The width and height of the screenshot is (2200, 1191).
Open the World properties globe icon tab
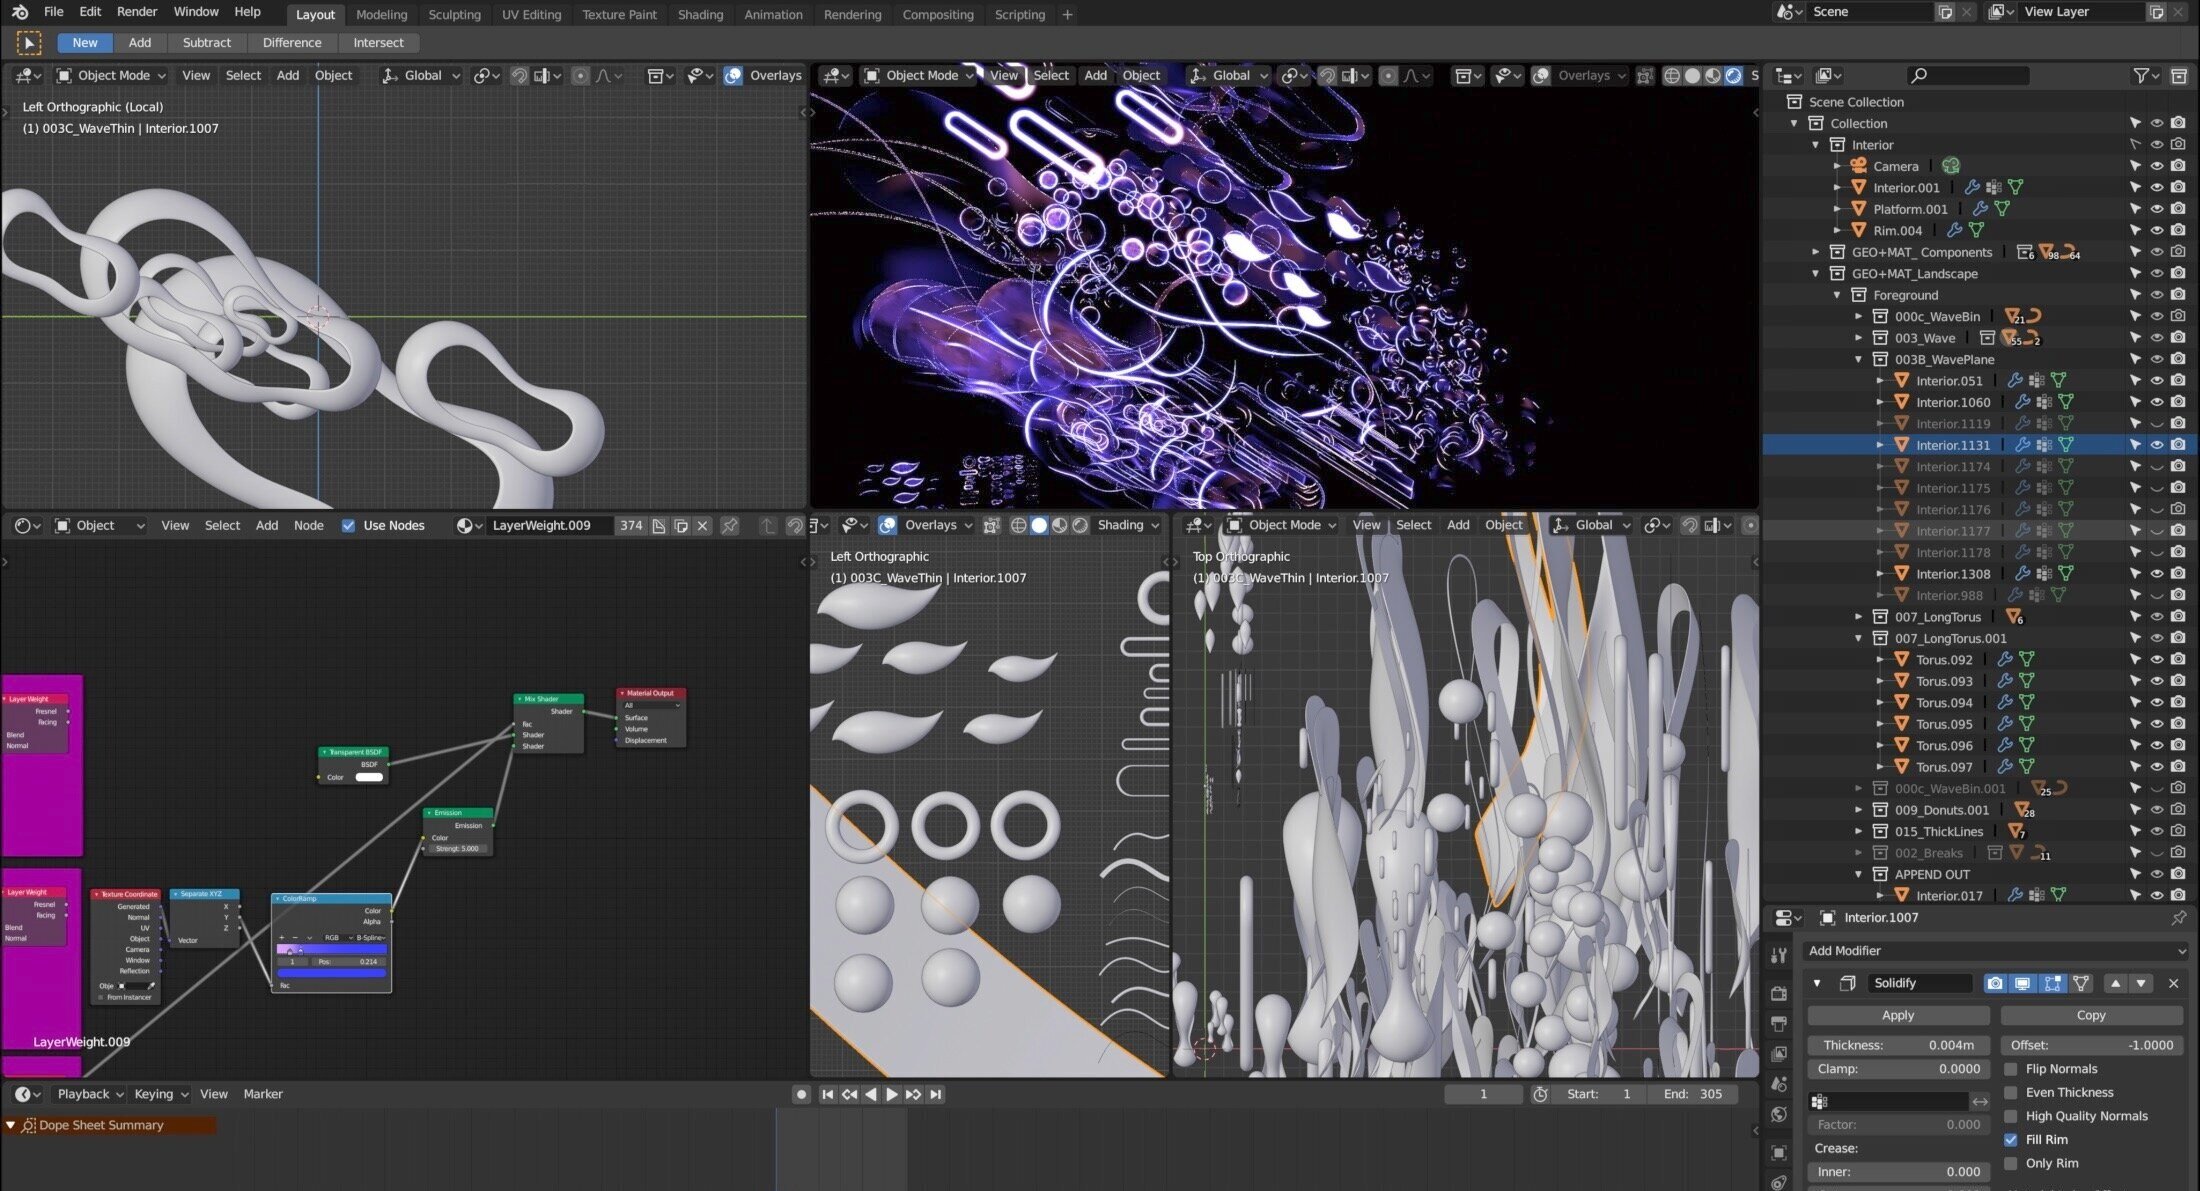[1779, 1114]
